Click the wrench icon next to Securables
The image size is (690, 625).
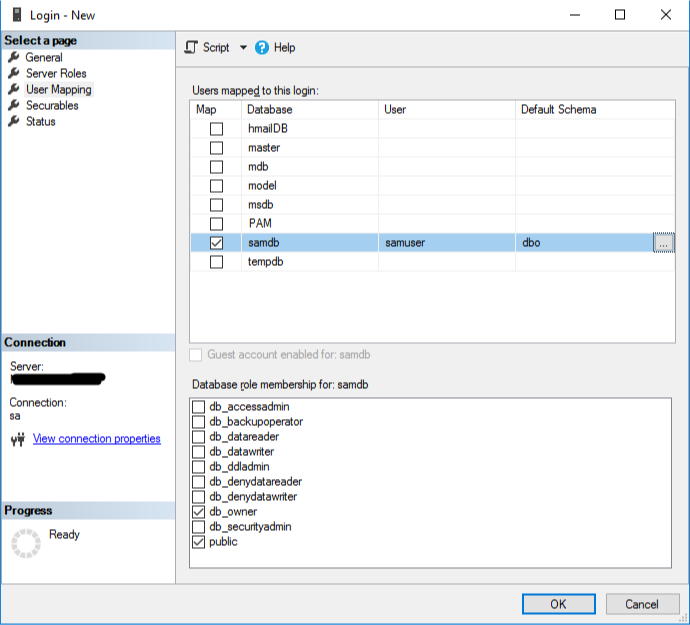point(14,105)
